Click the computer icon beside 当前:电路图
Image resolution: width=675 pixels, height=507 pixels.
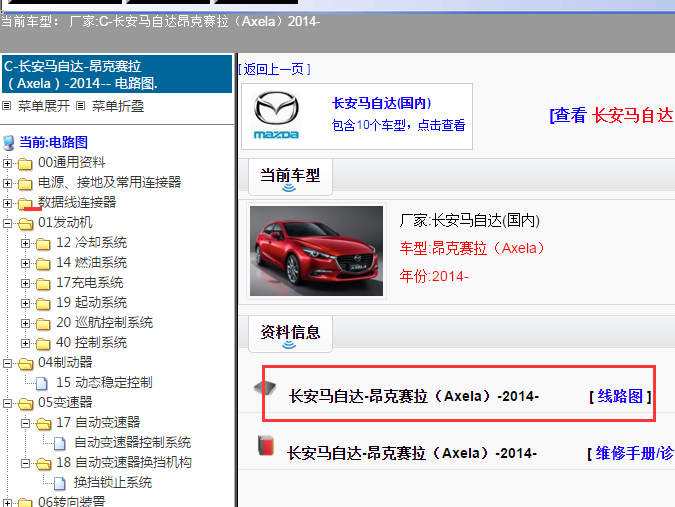coord(9,142)
